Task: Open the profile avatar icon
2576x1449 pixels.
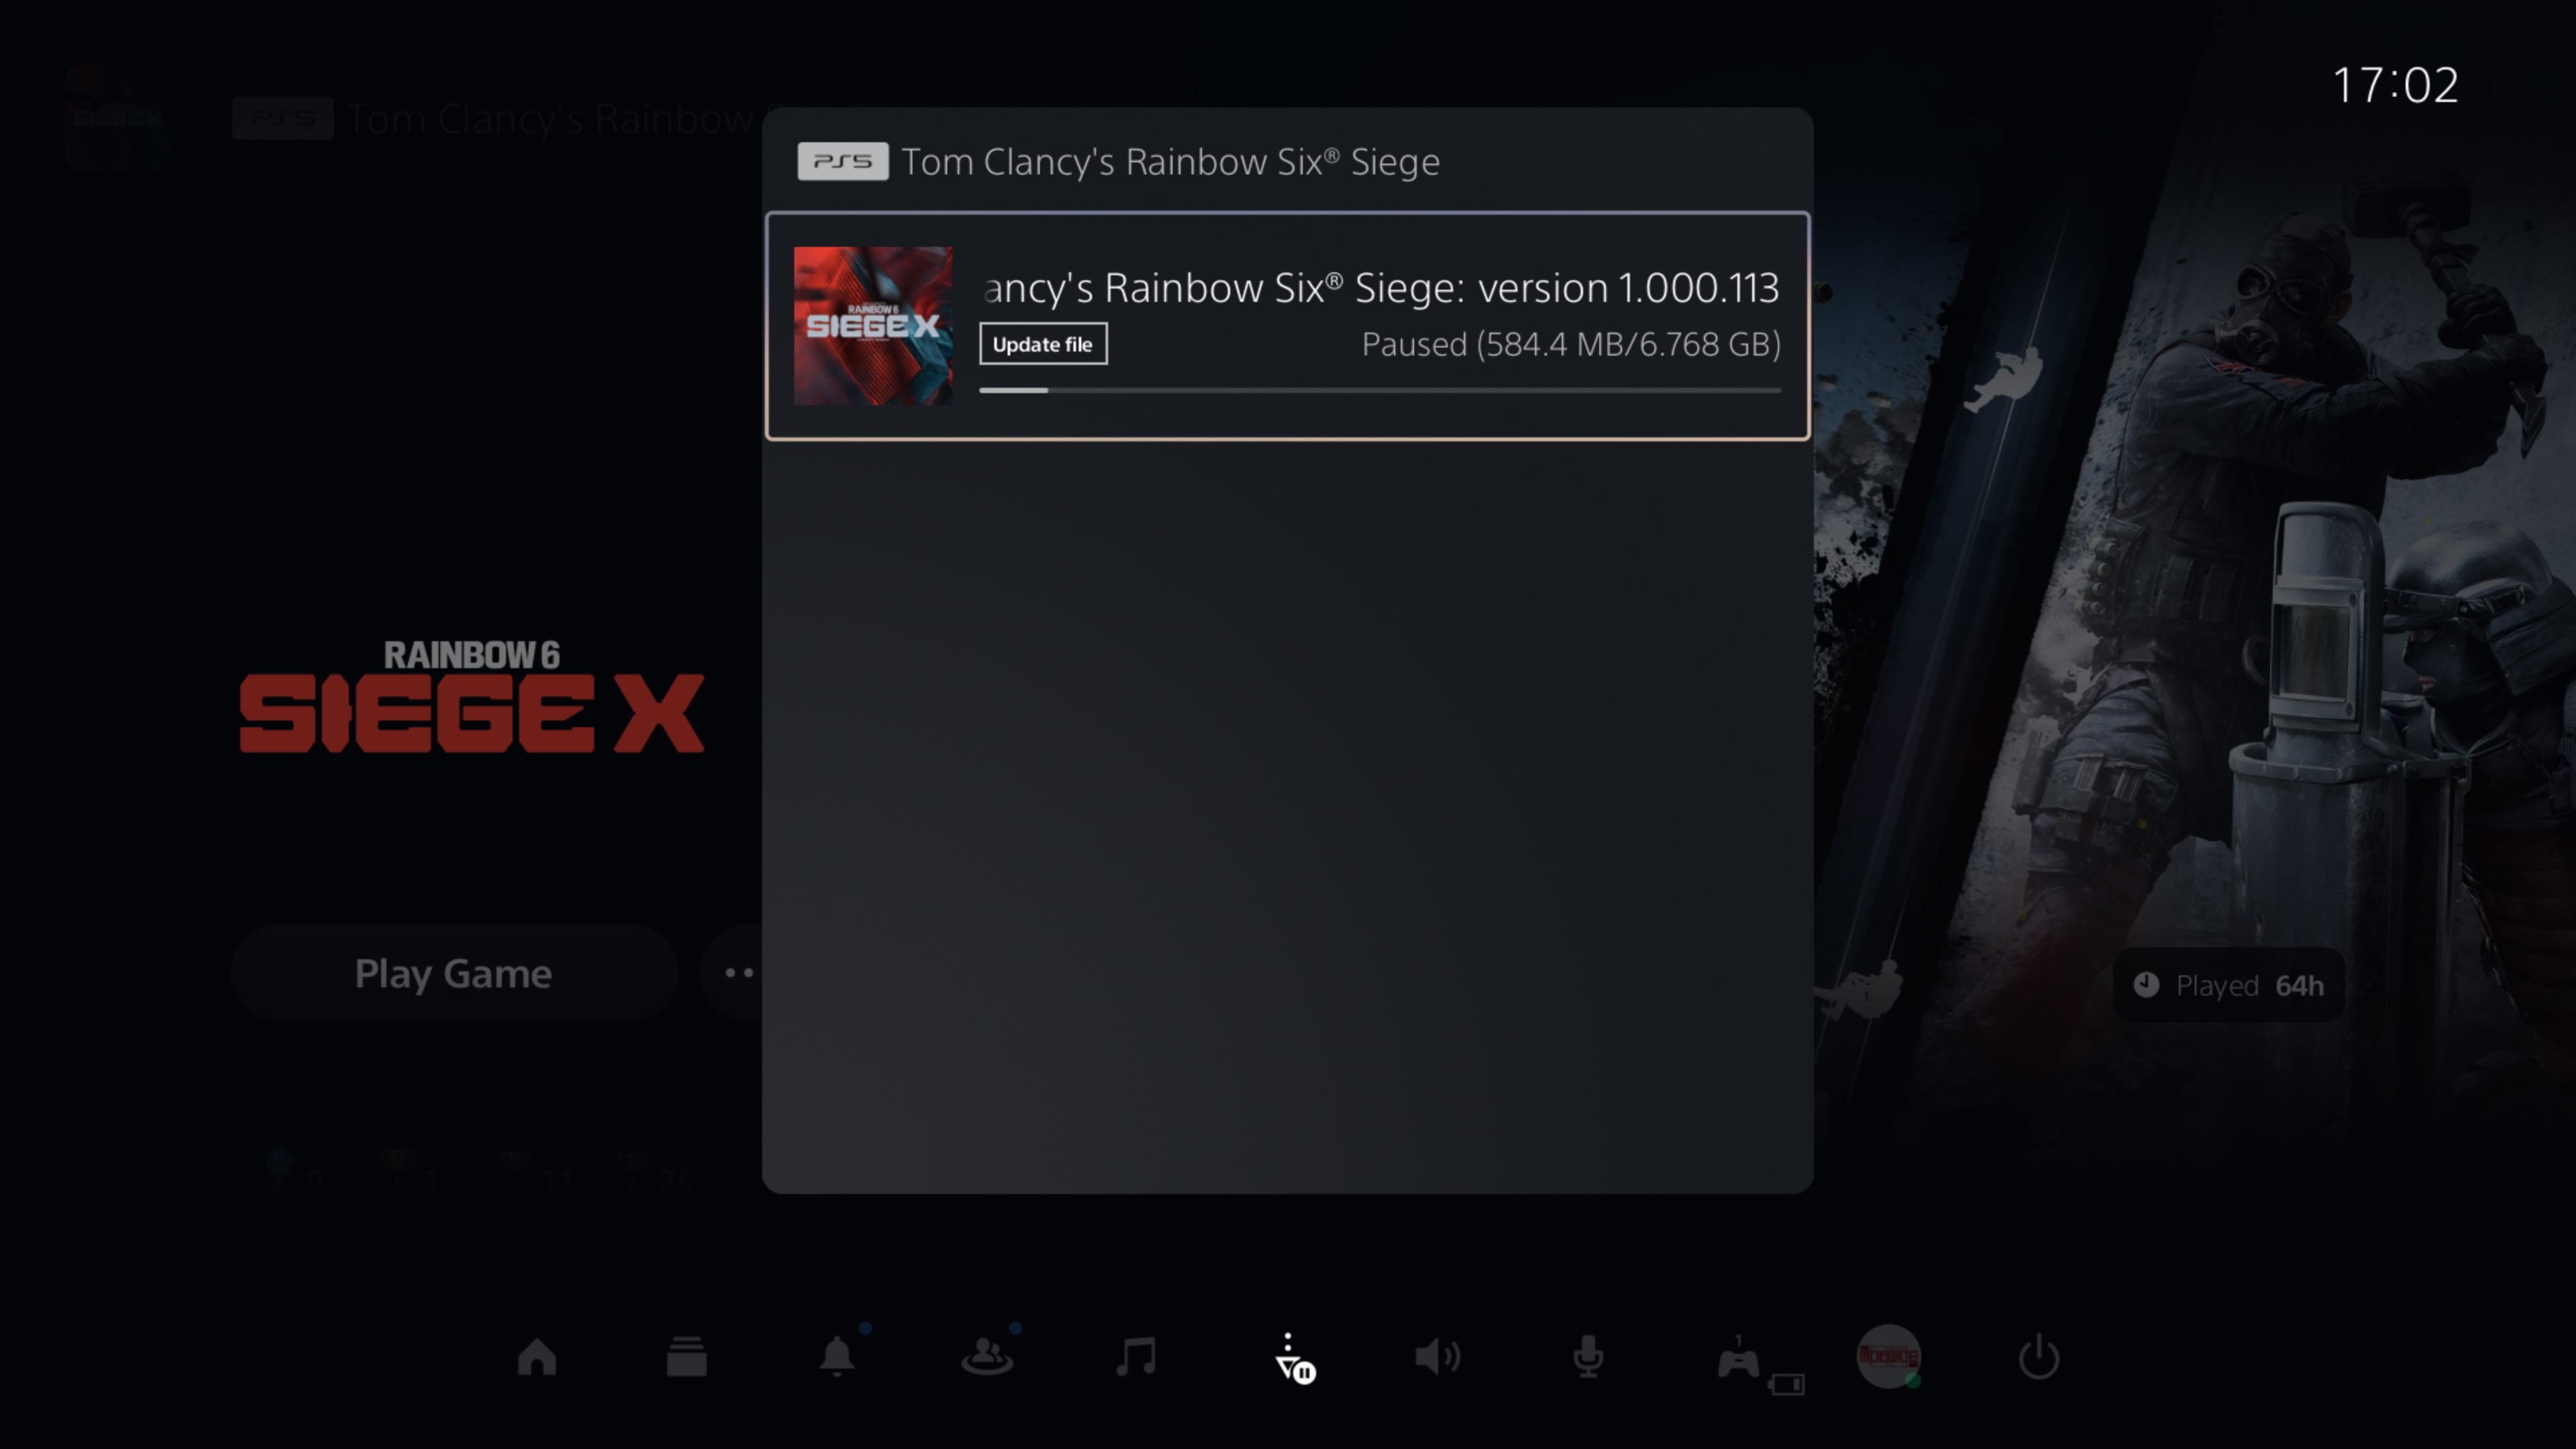Action: click(1888, 1357)
